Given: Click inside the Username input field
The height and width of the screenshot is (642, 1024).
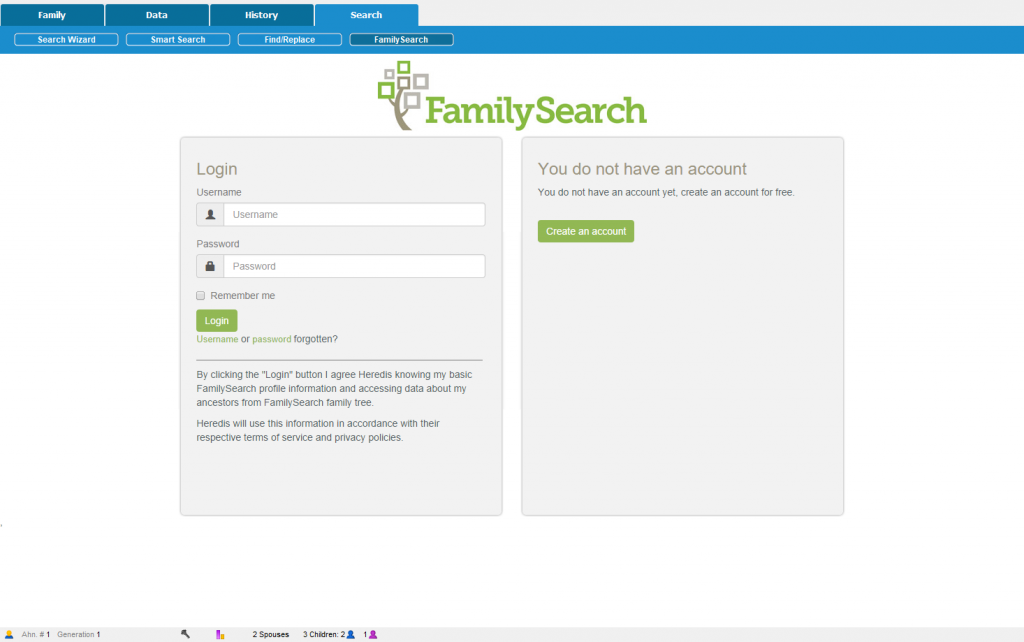Looking at the screenshot, I should (355, 214).
